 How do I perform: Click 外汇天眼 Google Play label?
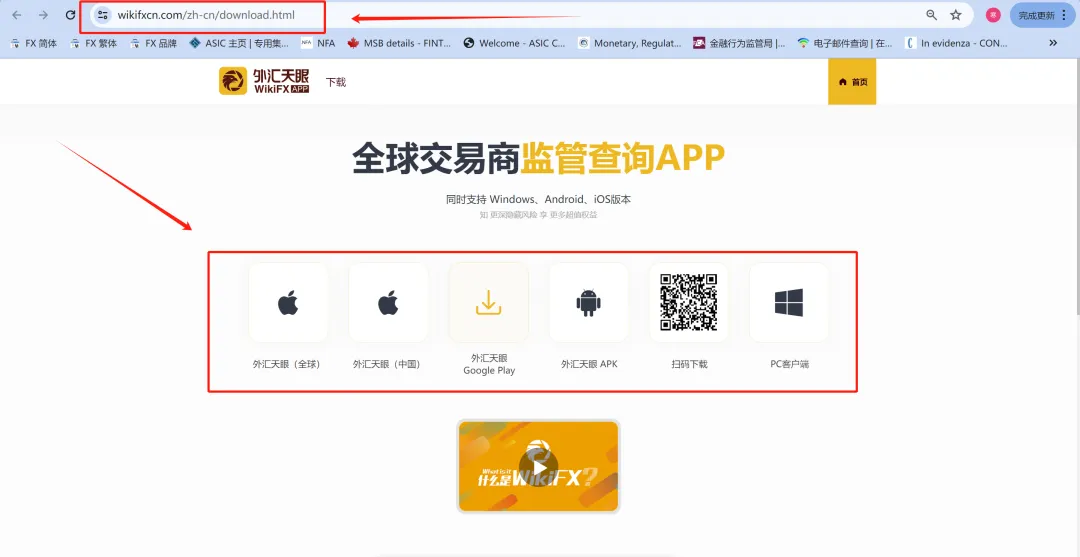tap(489, 364)
